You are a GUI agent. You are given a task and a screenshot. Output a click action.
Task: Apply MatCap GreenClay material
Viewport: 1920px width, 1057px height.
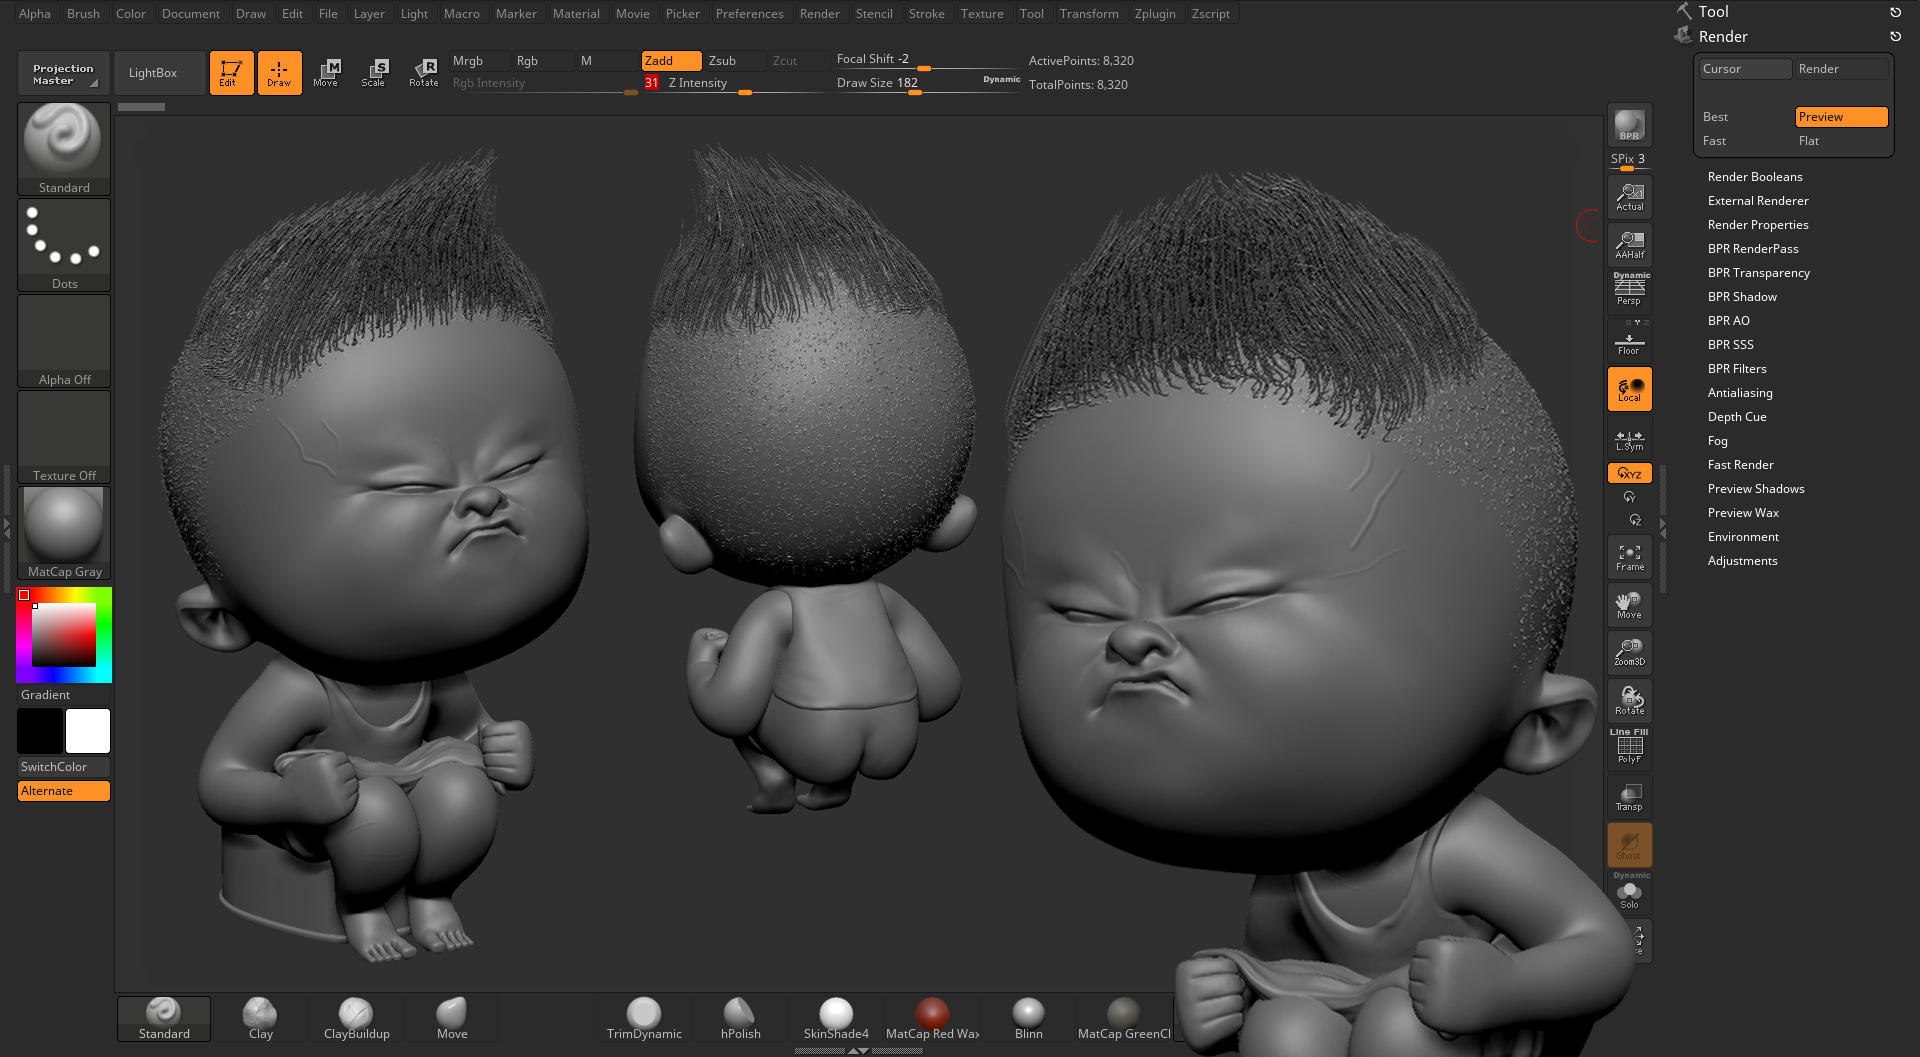click(x=1124, y=1019)
